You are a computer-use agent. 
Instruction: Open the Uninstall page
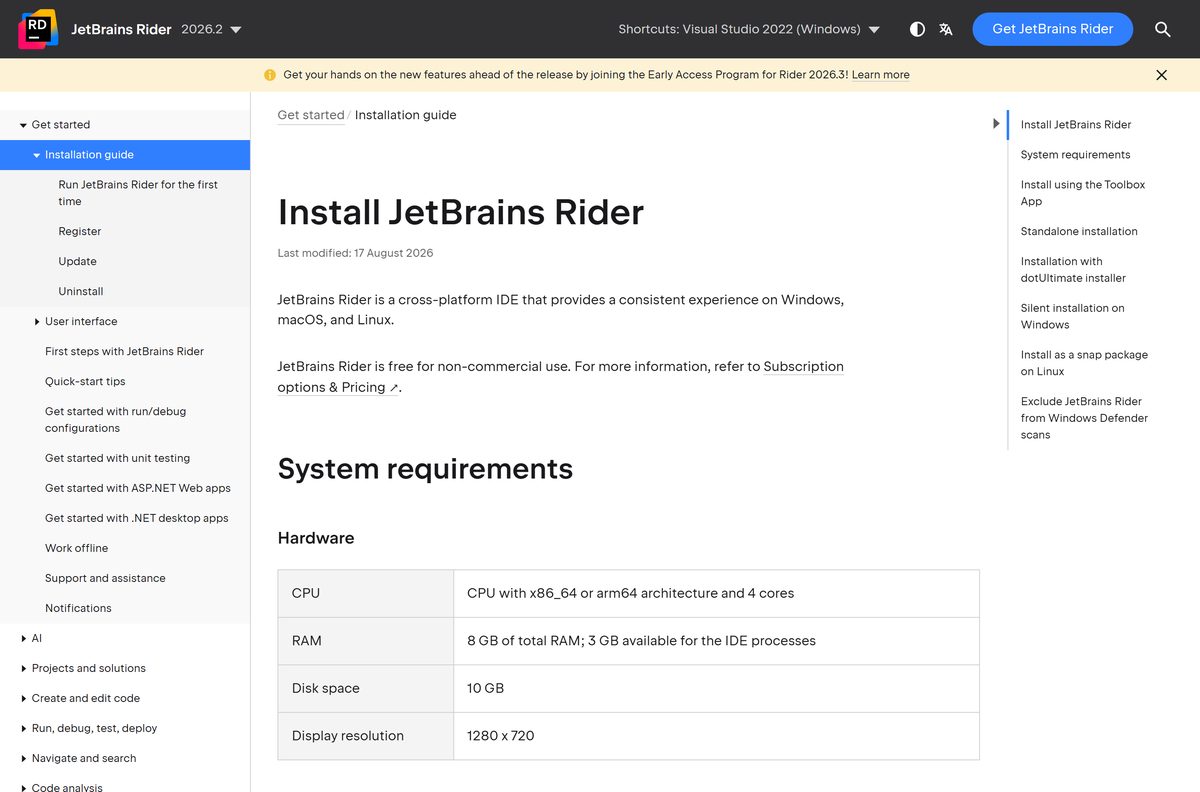tap(81, 291)
